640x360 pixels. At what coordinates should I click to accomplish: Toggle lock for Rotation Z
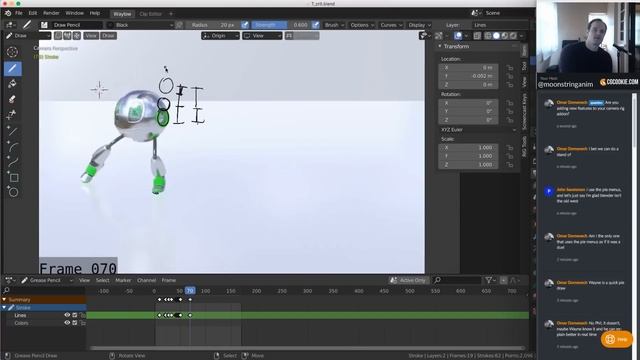click(510, 120)
